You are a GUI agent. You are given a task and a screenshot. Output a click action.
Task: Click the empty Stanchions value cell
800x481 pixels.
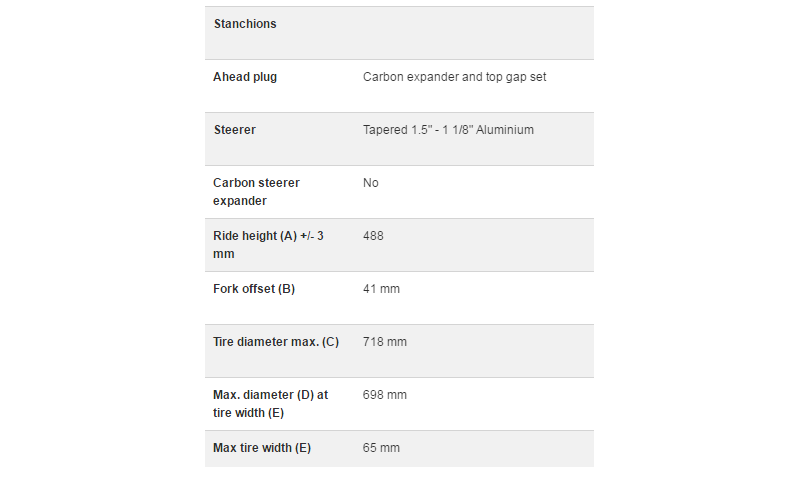[474, 33]
